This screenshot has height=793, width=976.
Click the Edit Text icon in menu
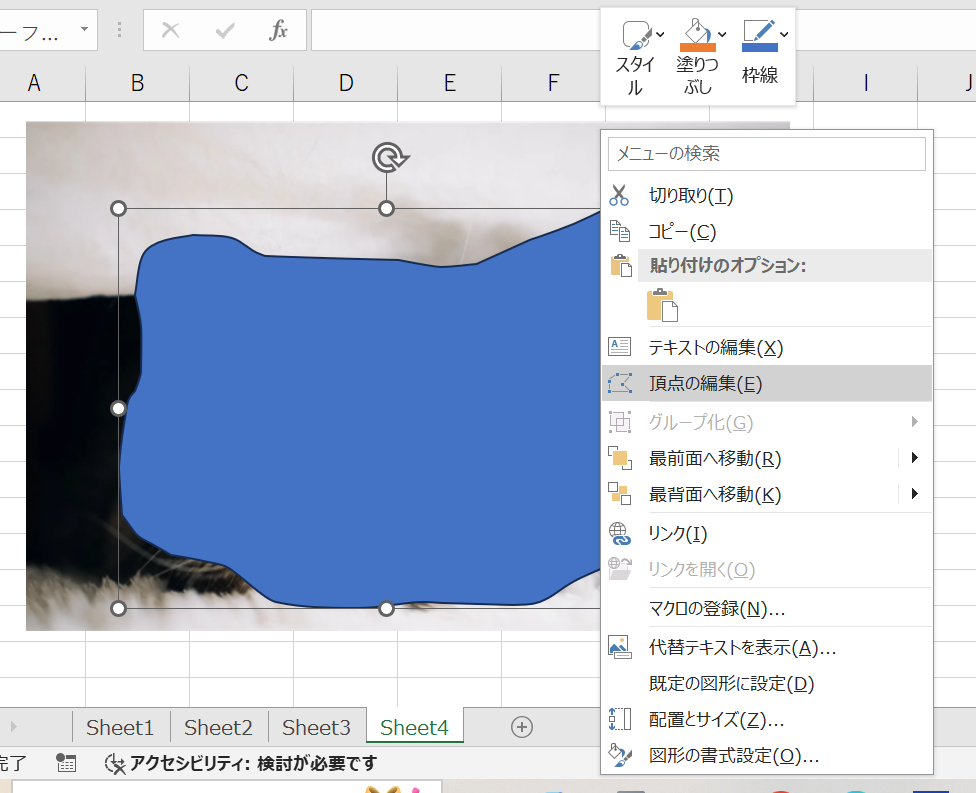(x=619, y=347)
